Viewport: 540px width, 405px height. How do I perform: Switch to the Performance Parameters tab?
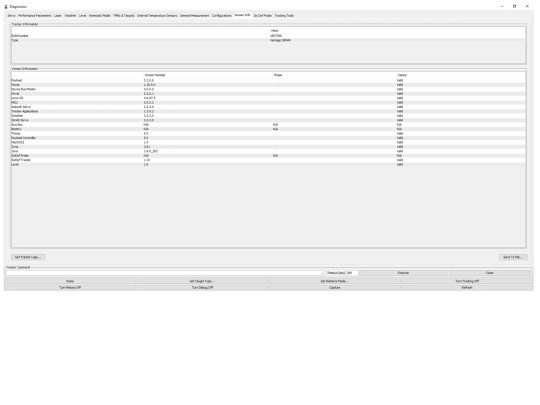click(x=34, y=15)
